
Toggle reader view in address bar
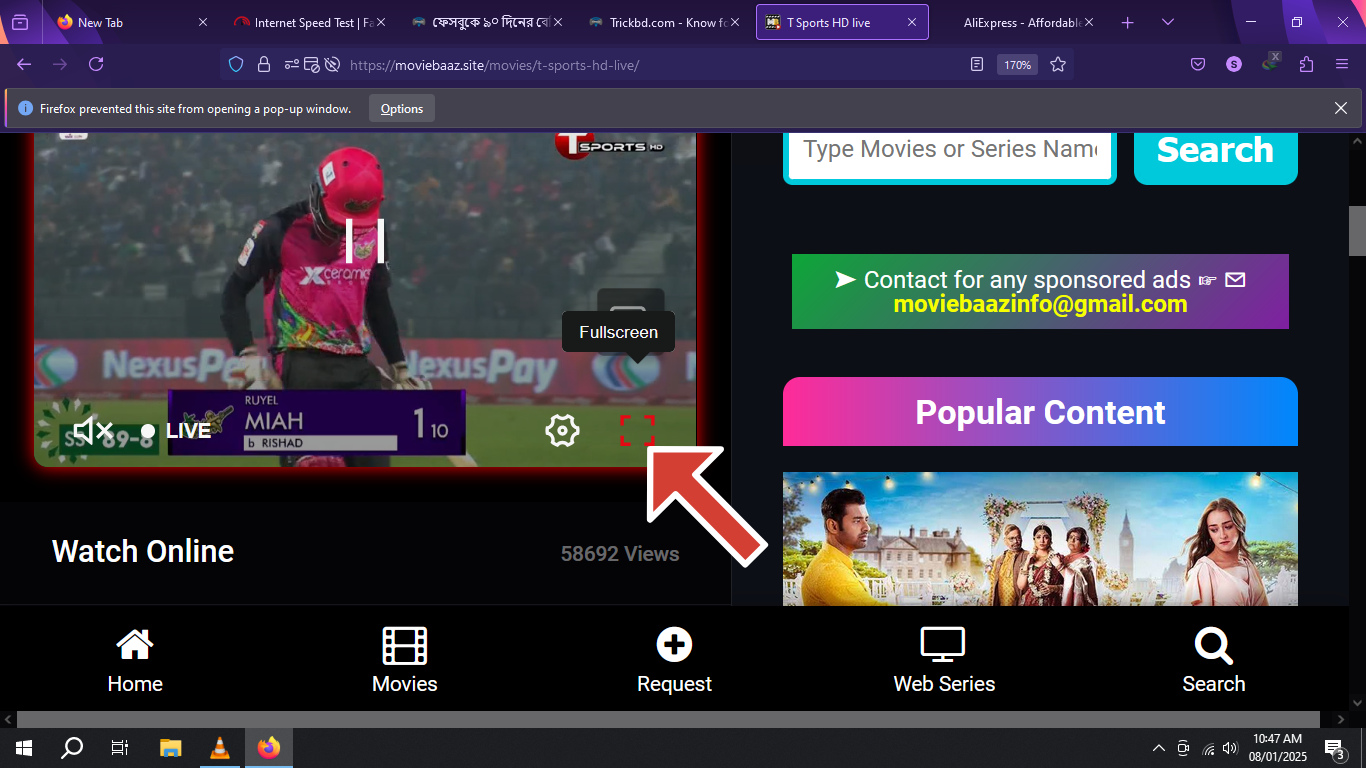[x=977, y=65]
